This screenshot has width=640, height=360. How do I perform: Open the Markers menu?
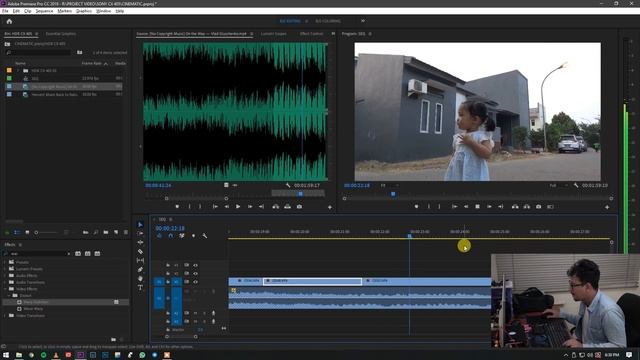point(64,11)
